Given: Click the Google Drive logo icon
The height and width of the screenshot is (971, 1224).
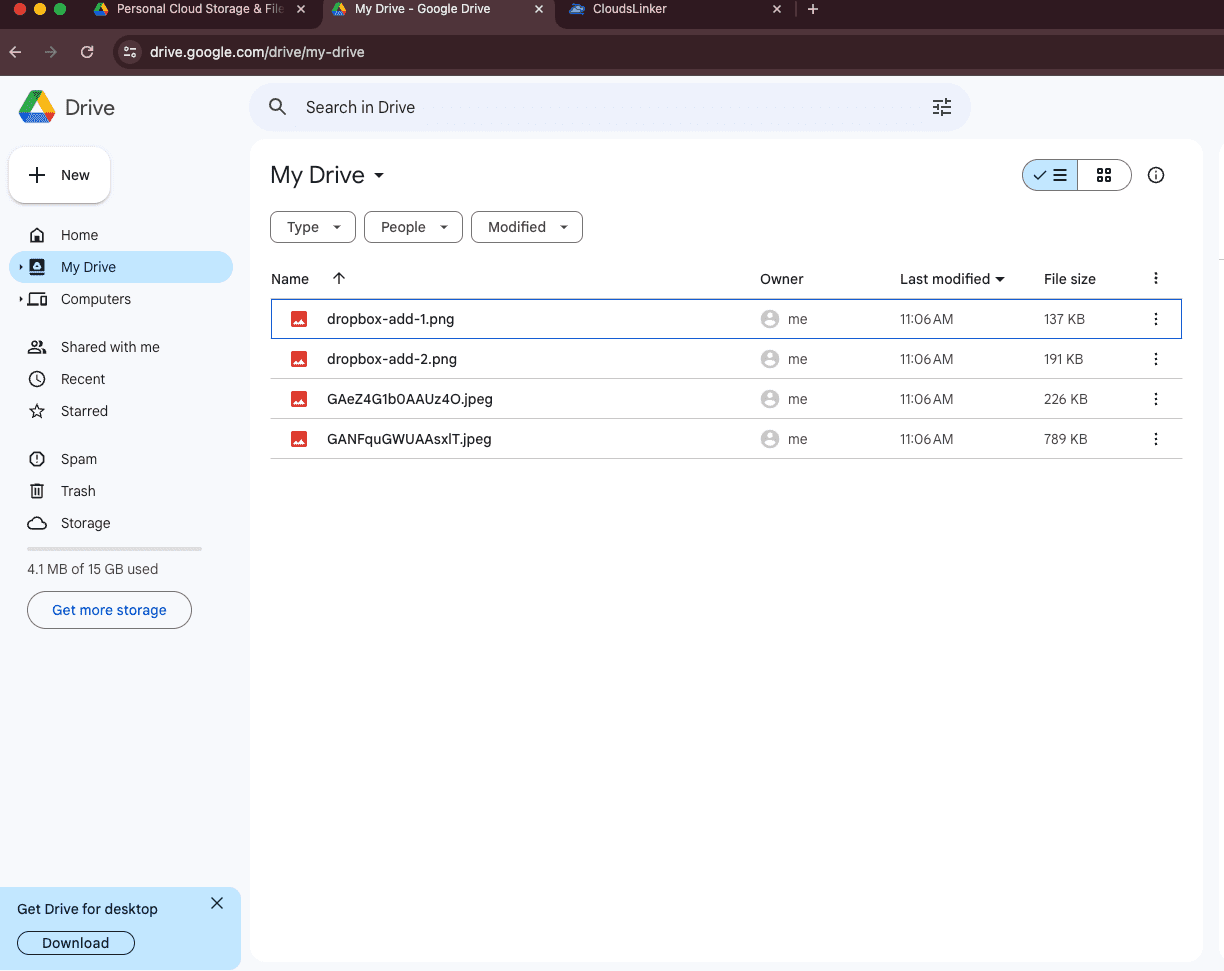Looking at the screenshot, I should click(37, 107).
